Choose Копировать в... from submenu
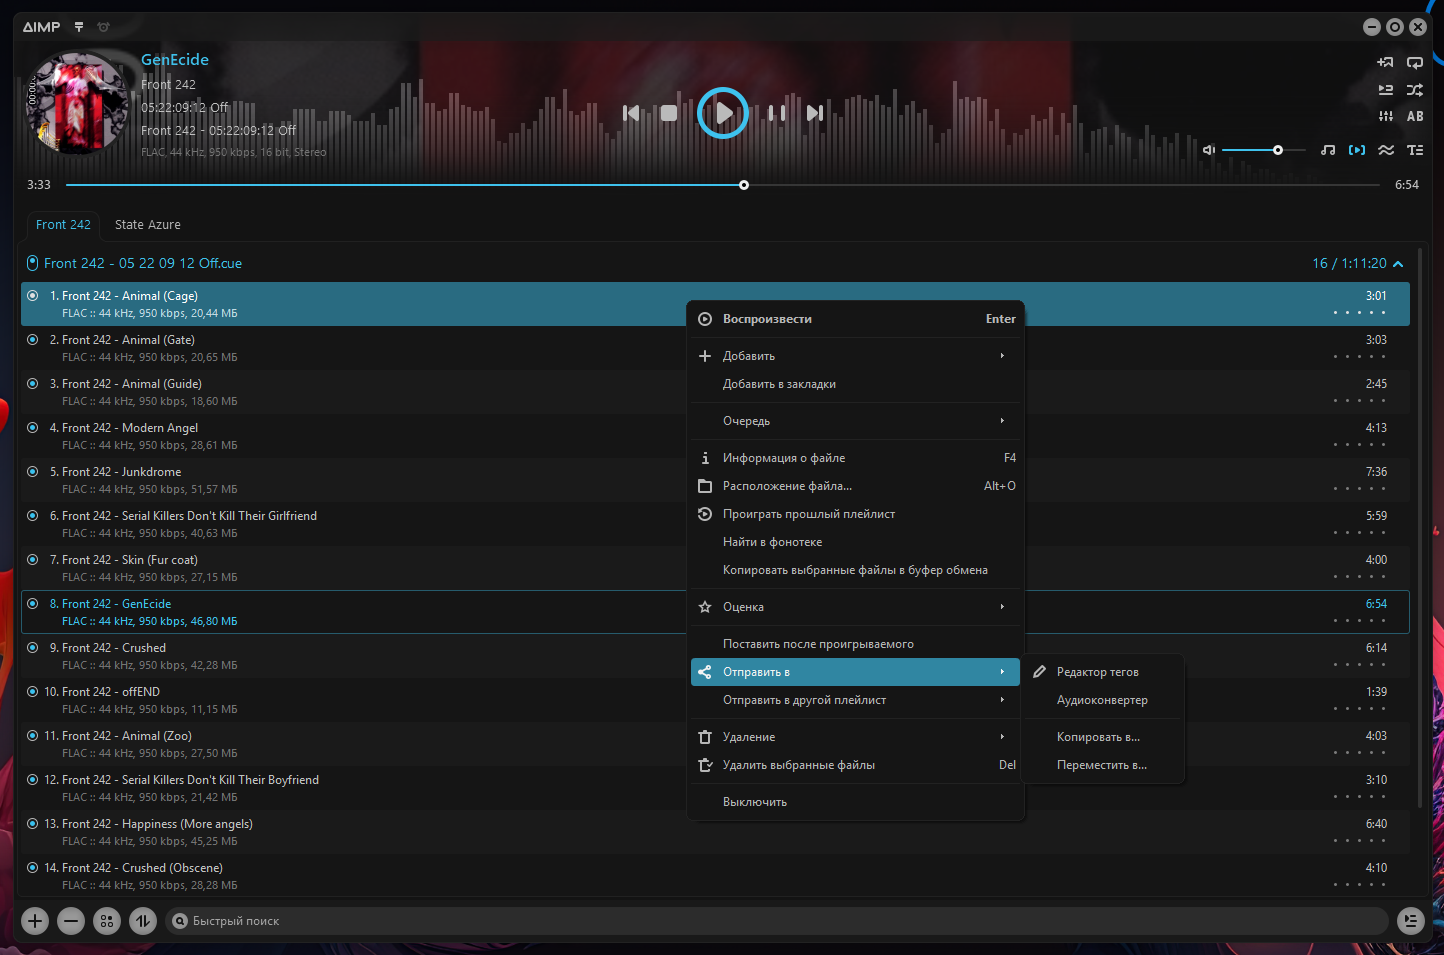The image size is (1444, 955). pos(1104,737)
